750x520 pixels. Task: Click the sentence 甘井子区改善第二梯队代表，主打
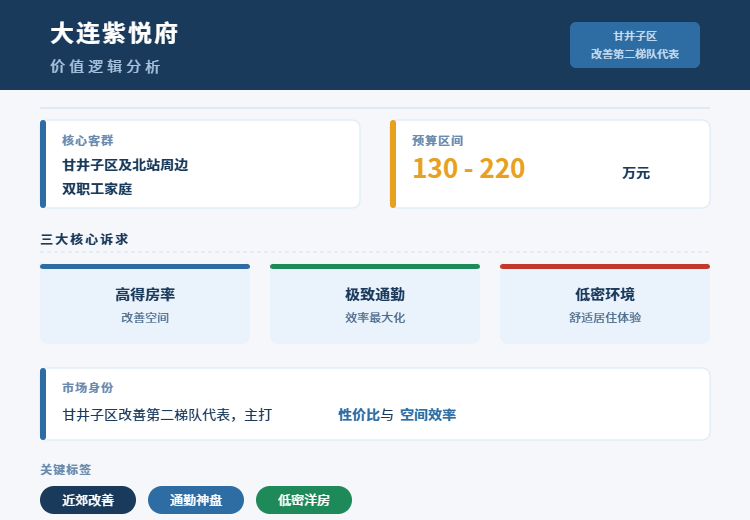point(167,415)
